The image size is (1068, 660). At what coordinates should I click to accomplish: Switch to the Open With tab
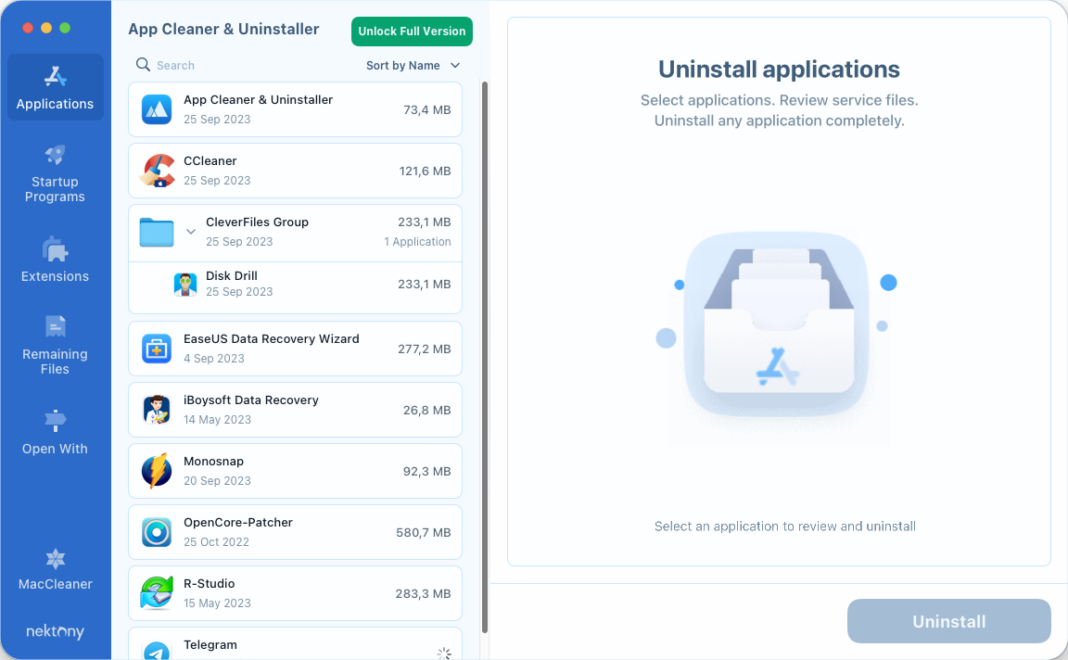point(55,434)
